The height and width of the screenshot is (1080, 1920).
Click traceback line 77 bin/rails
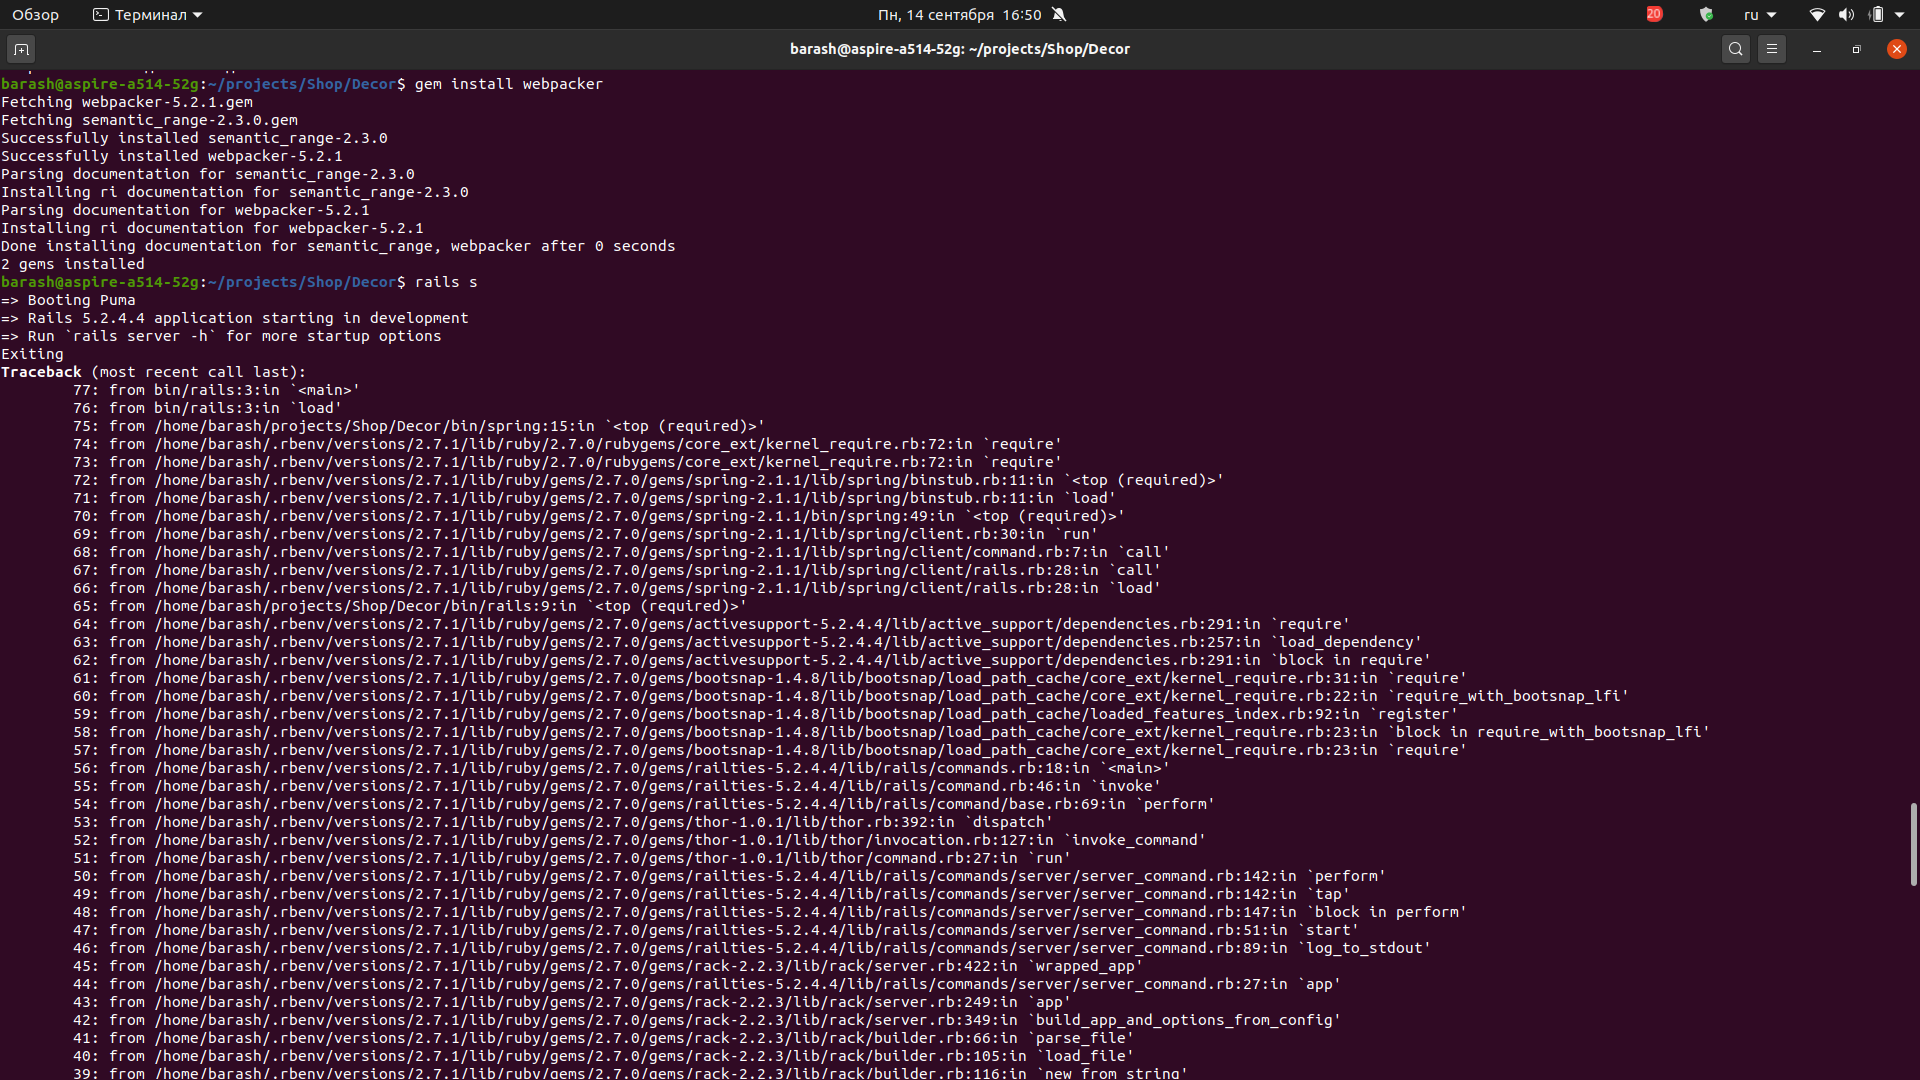[x=216, y=390]
